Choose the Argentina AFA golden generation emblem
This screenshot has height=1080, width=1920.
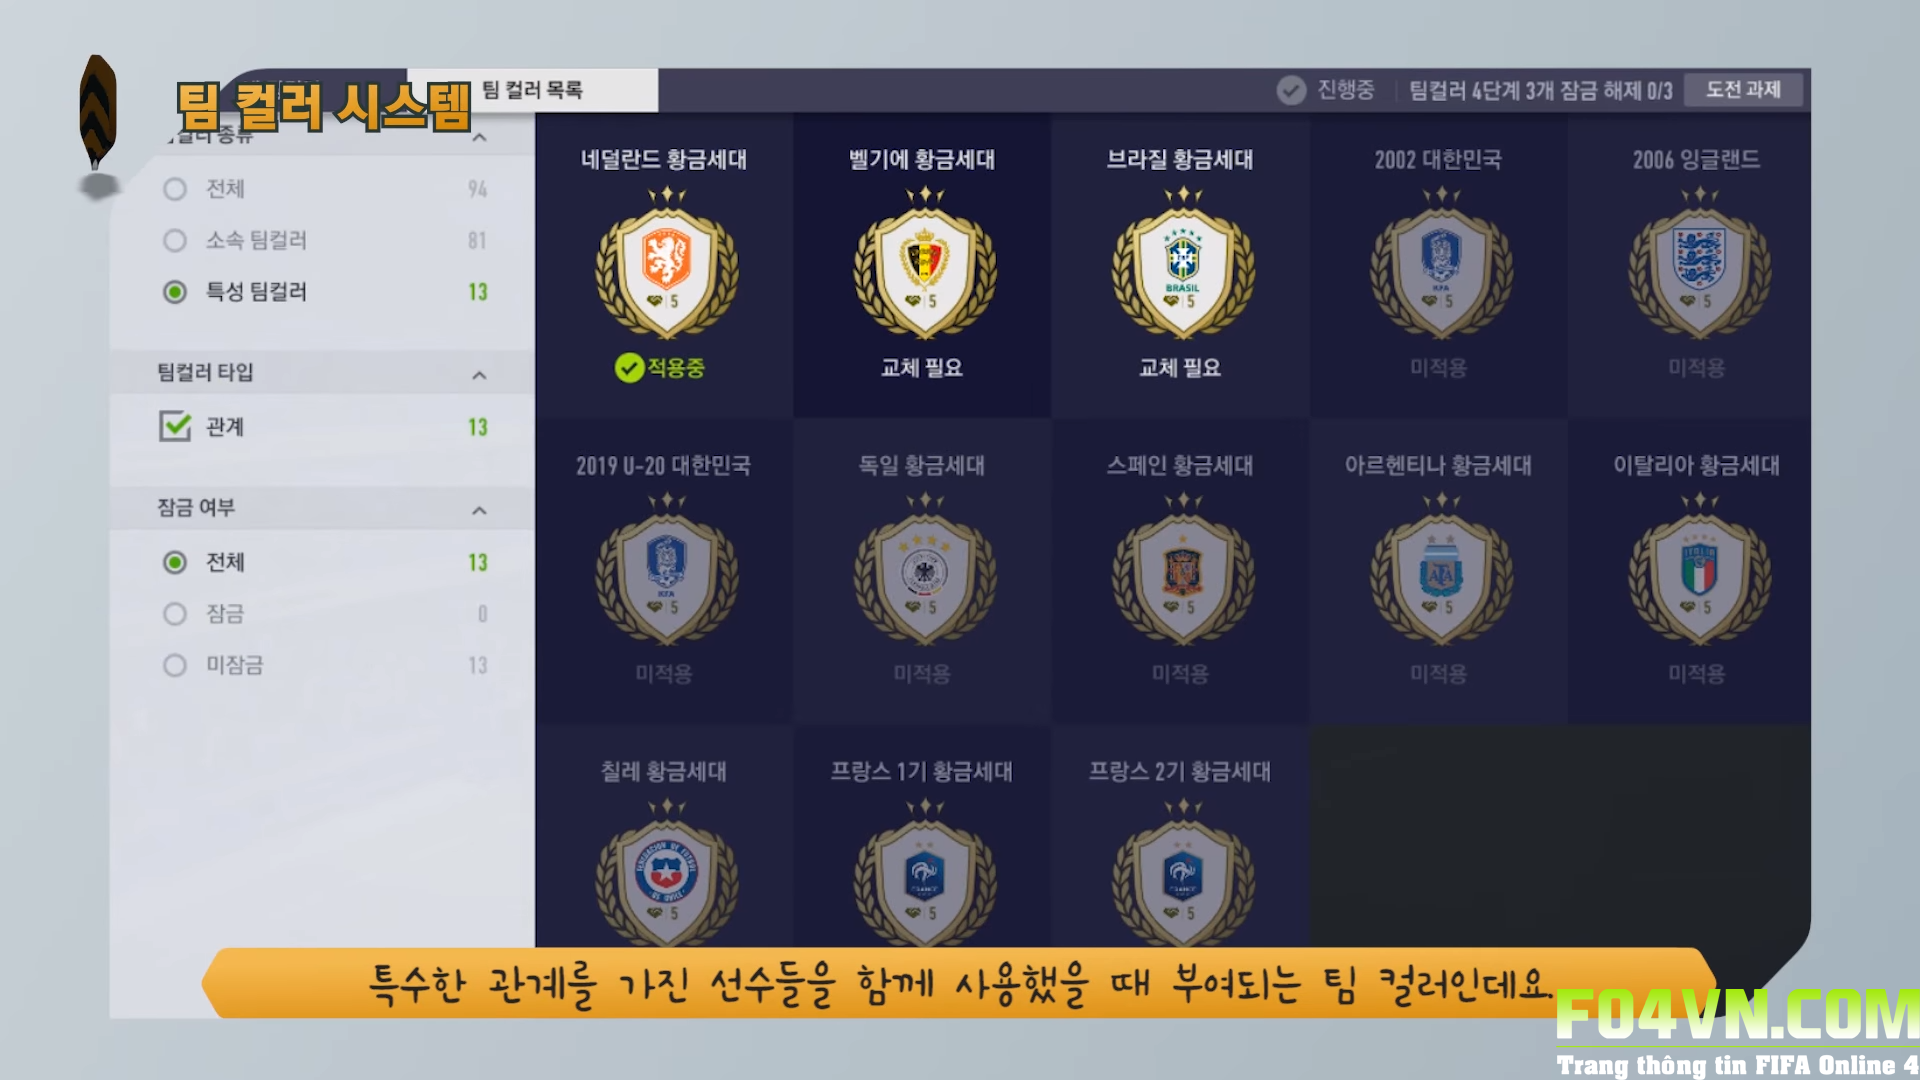coord(1440,570)
